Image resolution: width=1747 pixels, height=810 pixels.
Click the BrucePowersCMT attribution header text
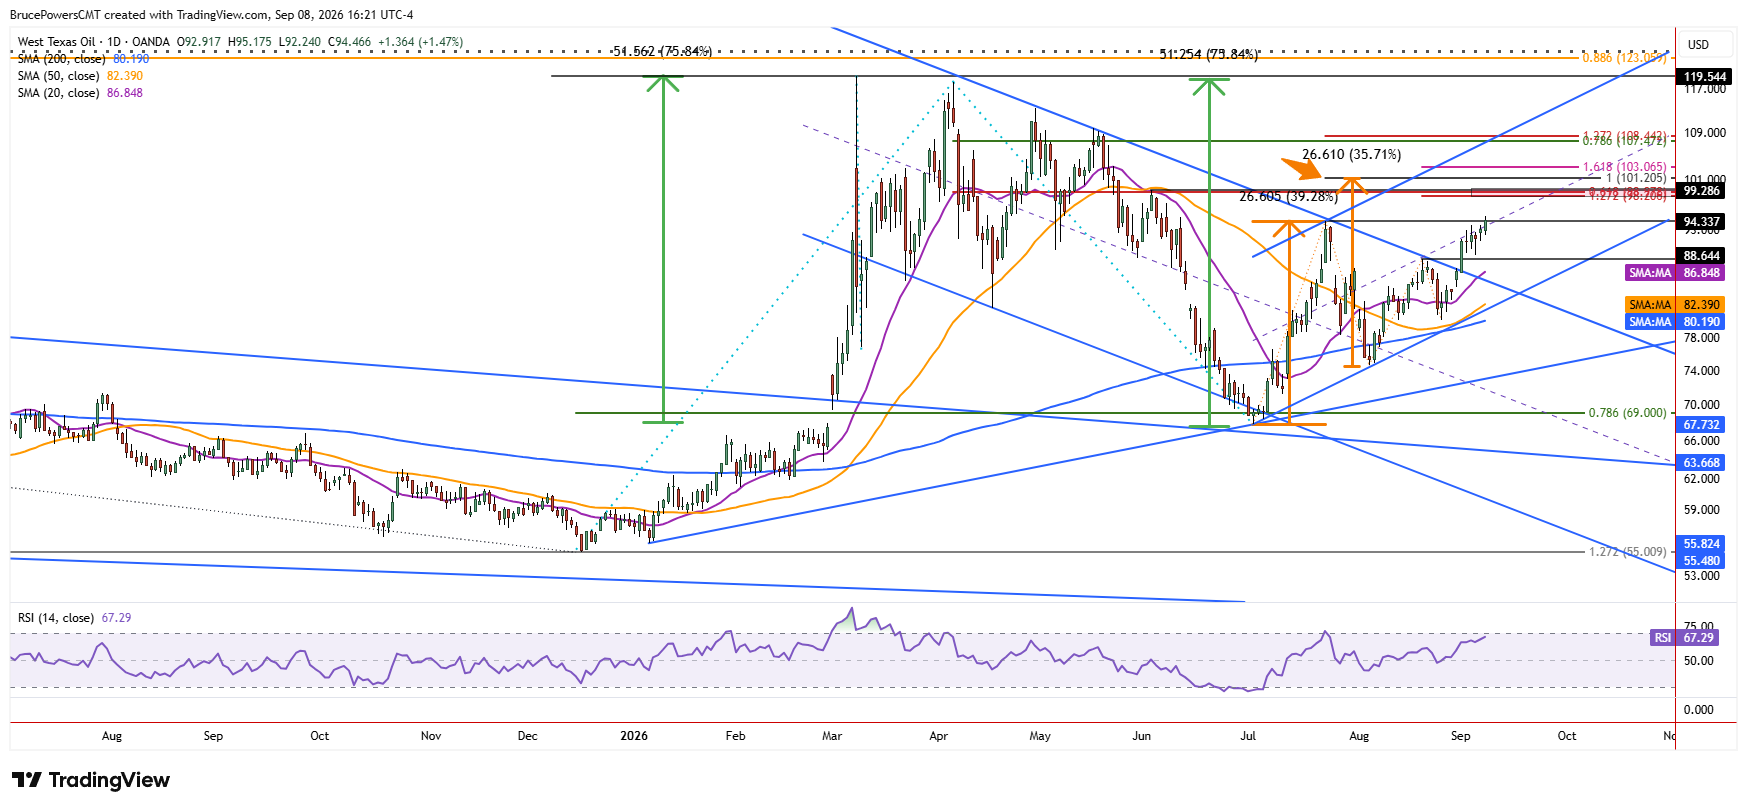(x=211, y=15)
